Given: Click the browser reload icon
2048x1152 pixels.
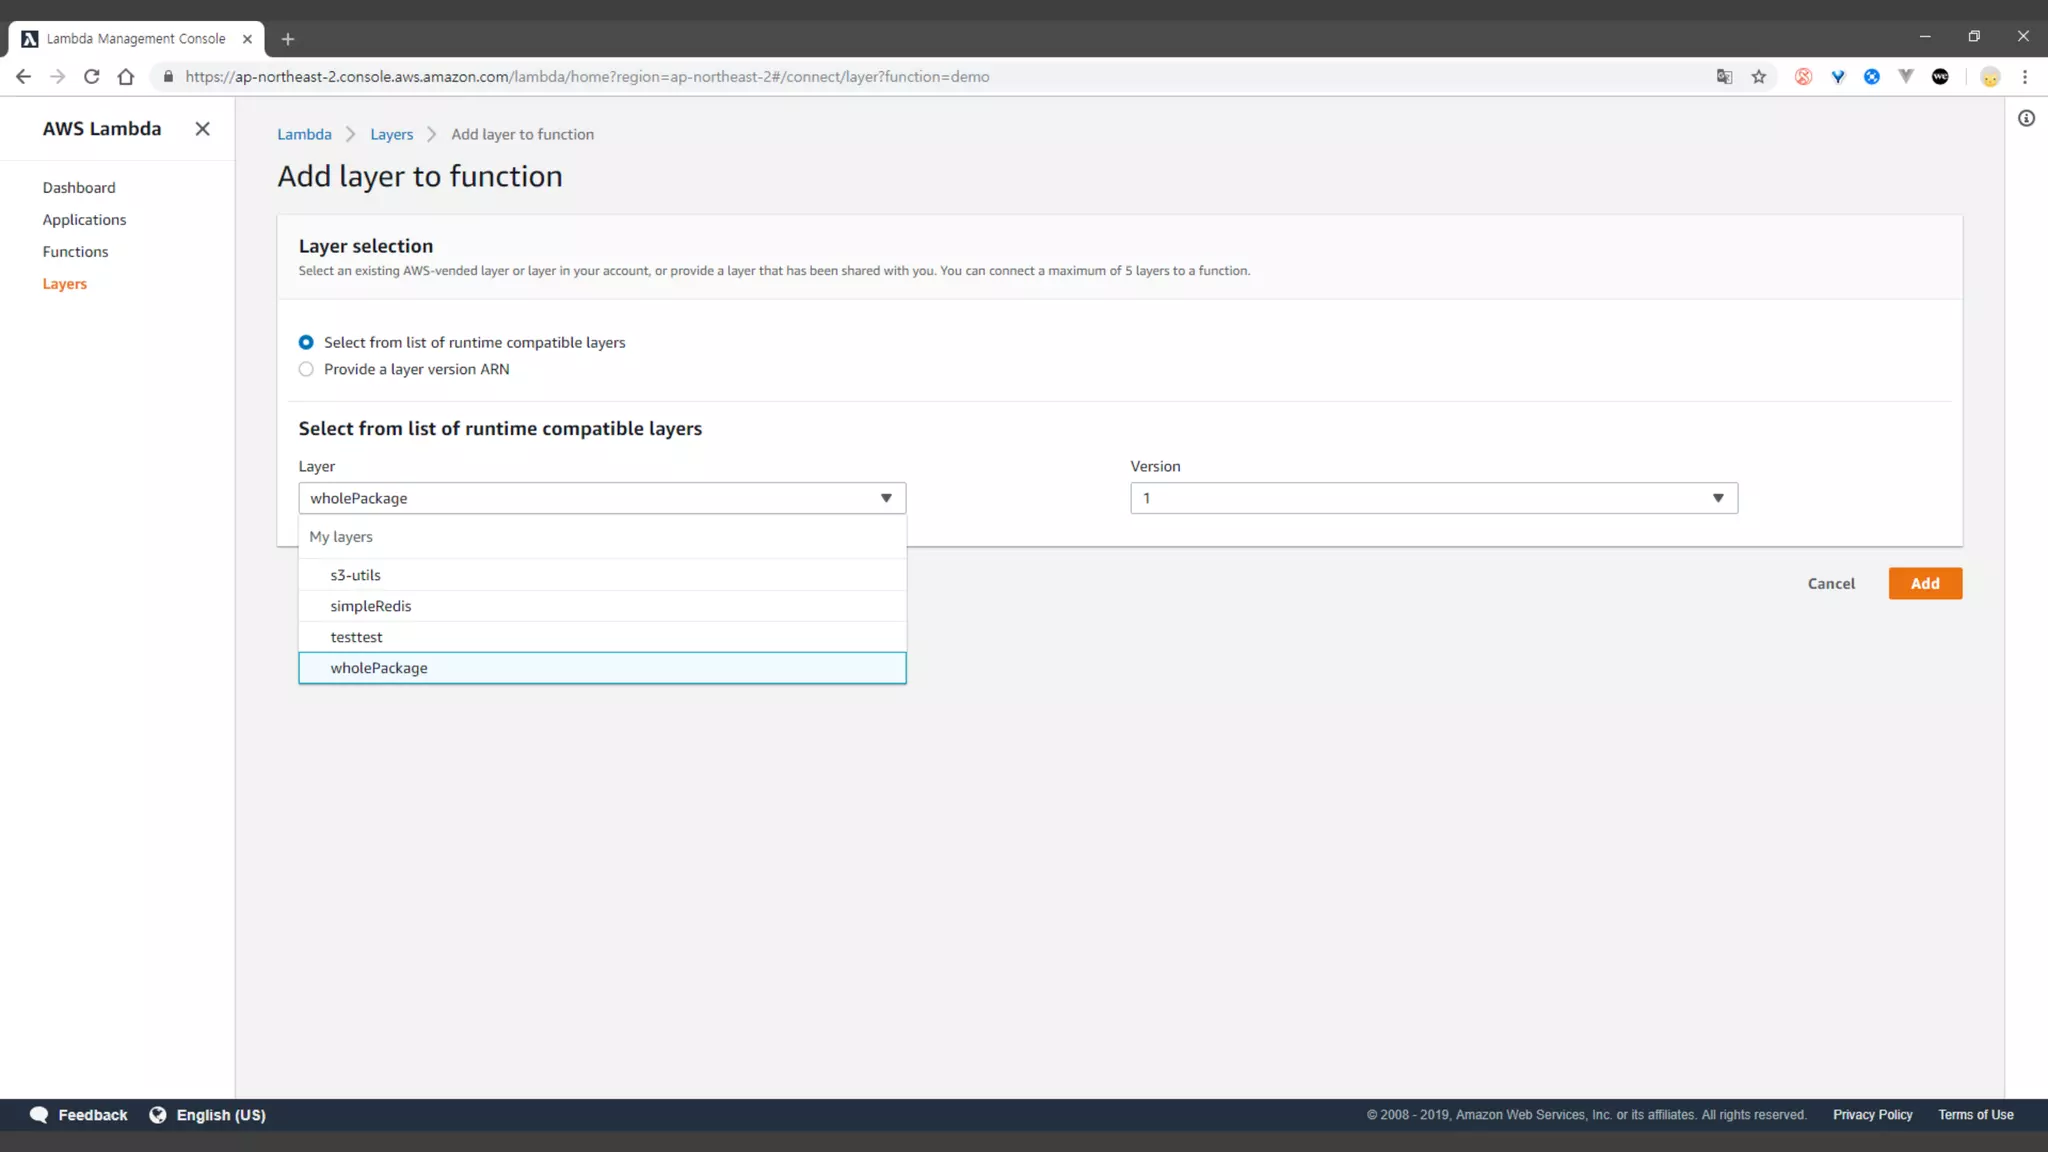Looking at the screenshot, I should point(91,77).
